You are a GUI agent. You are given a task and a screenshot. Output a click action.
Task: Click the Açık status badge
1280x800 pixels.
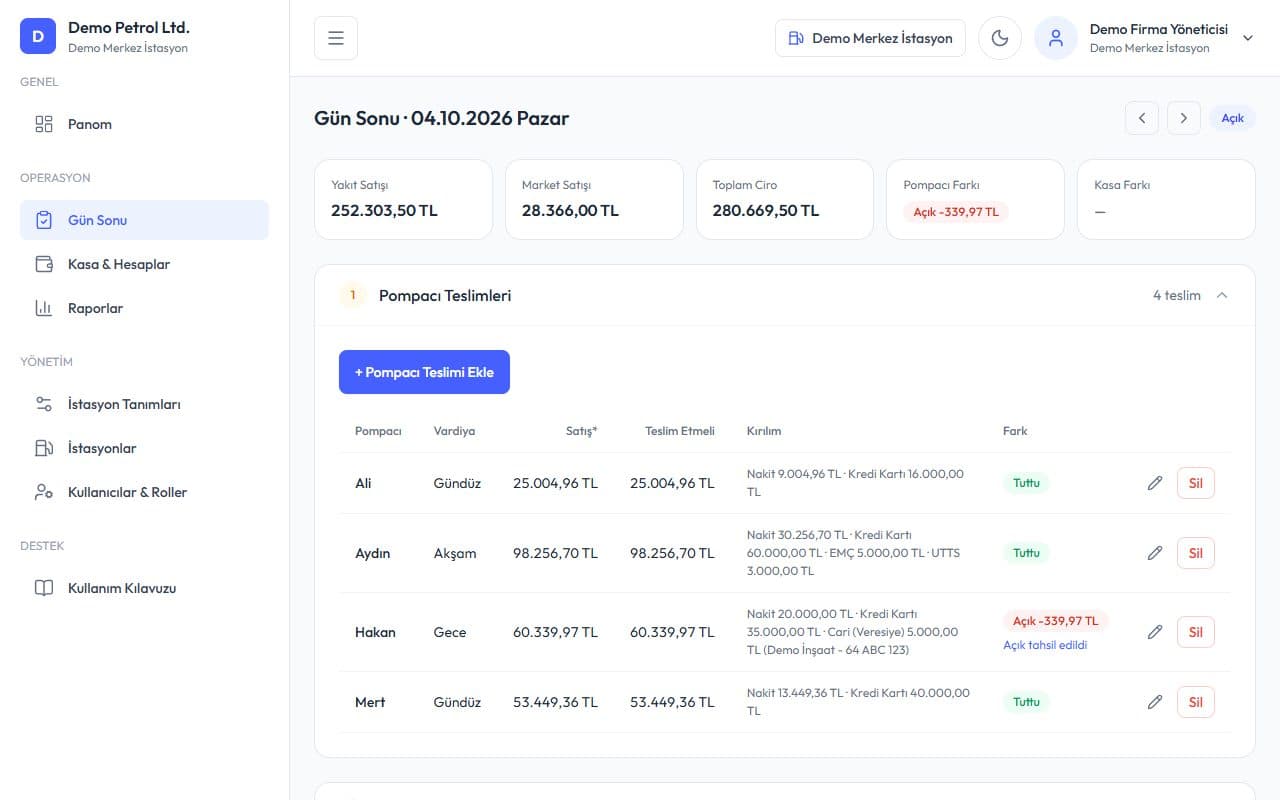tap(1232, 118)
